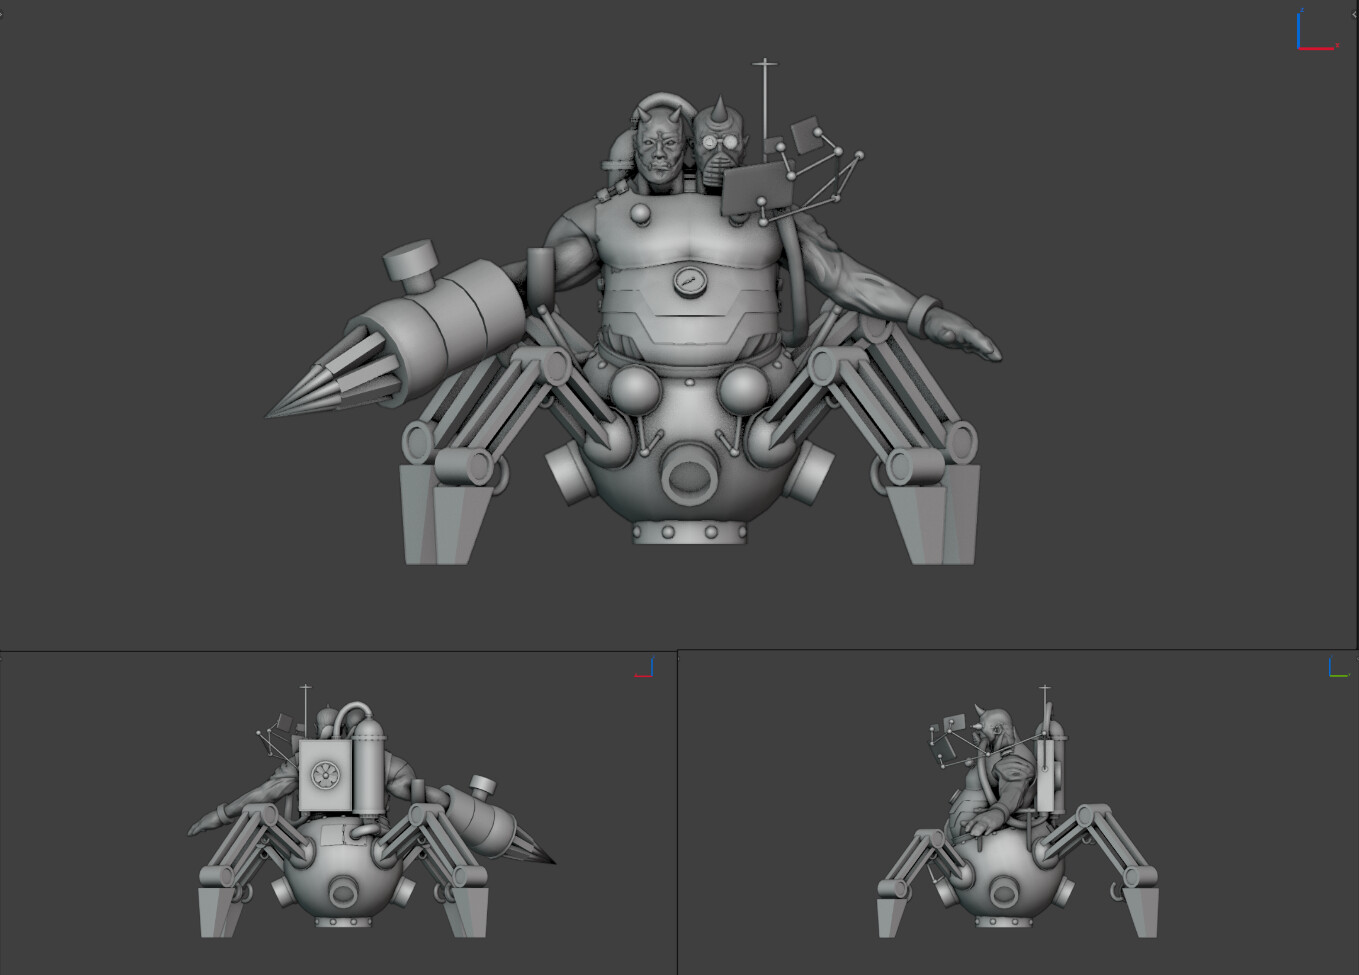1359x975 pixels.
Task: Click the pressure gauge on the chest armor
Action: 688,281
